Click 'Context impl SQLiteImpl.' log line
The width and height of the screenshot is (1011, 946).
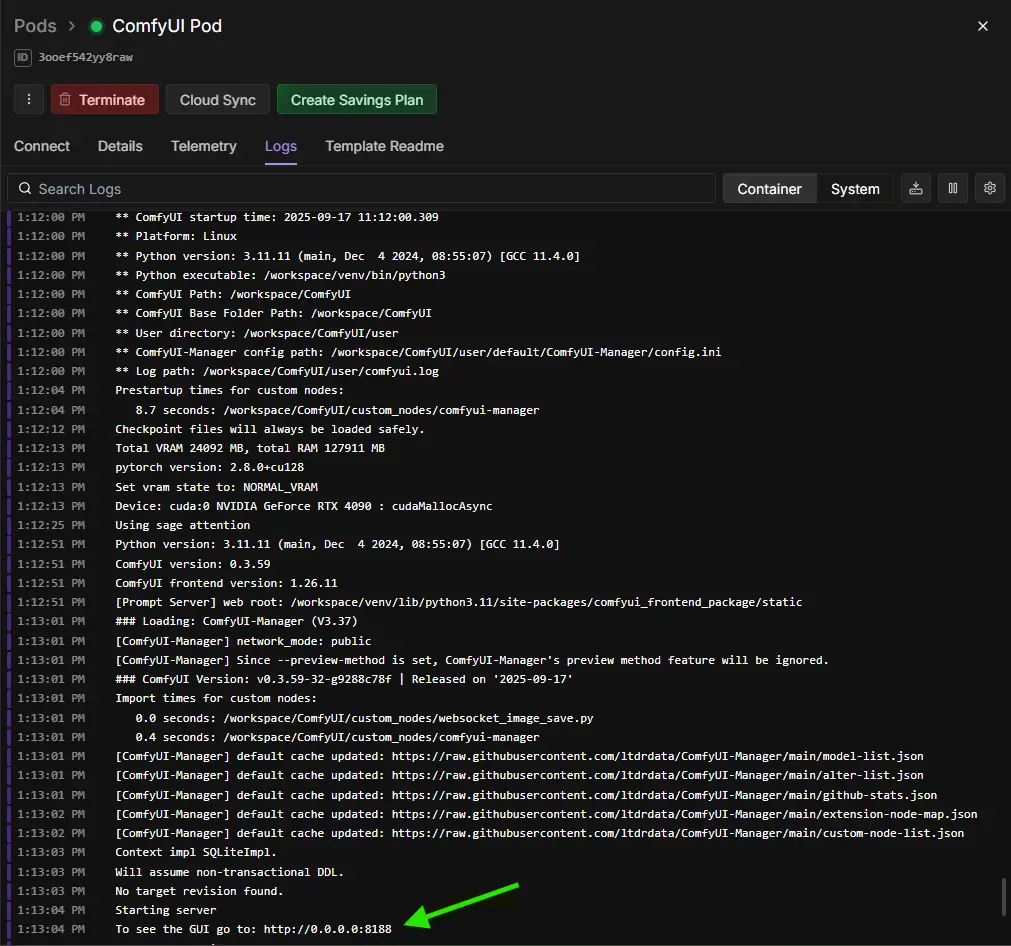(x=195, y=852)
